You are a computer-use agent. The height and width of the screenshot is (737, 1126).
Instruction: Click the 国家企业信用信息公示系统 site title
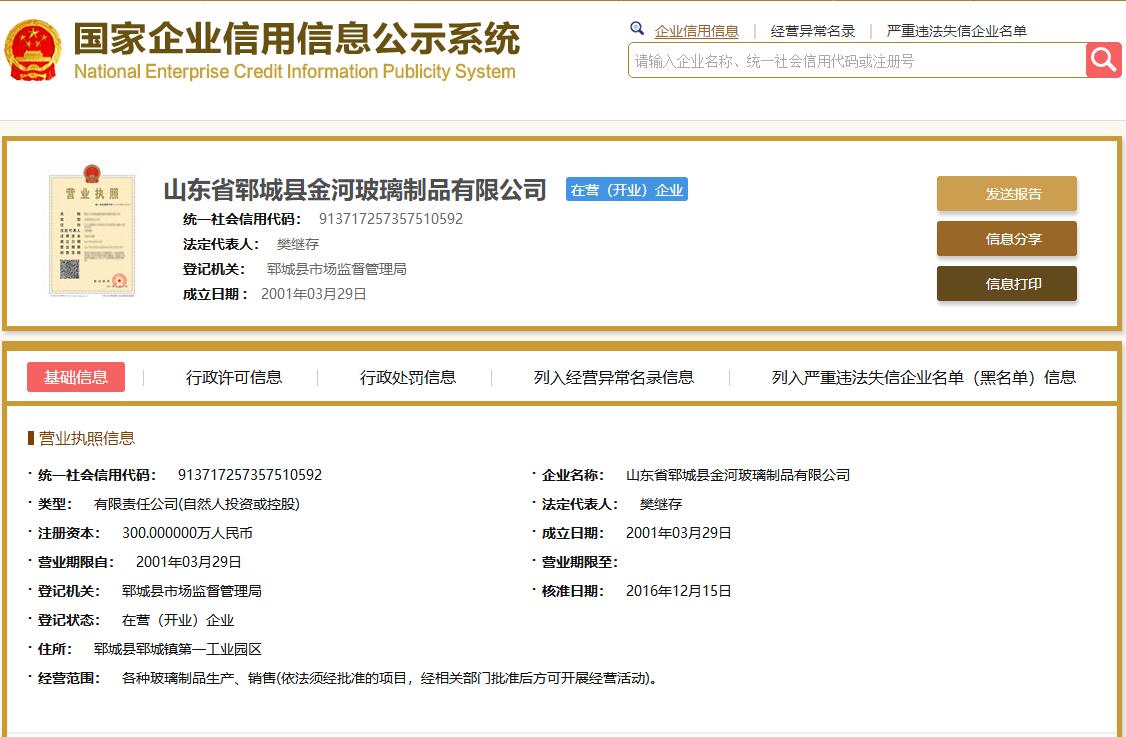297,38
